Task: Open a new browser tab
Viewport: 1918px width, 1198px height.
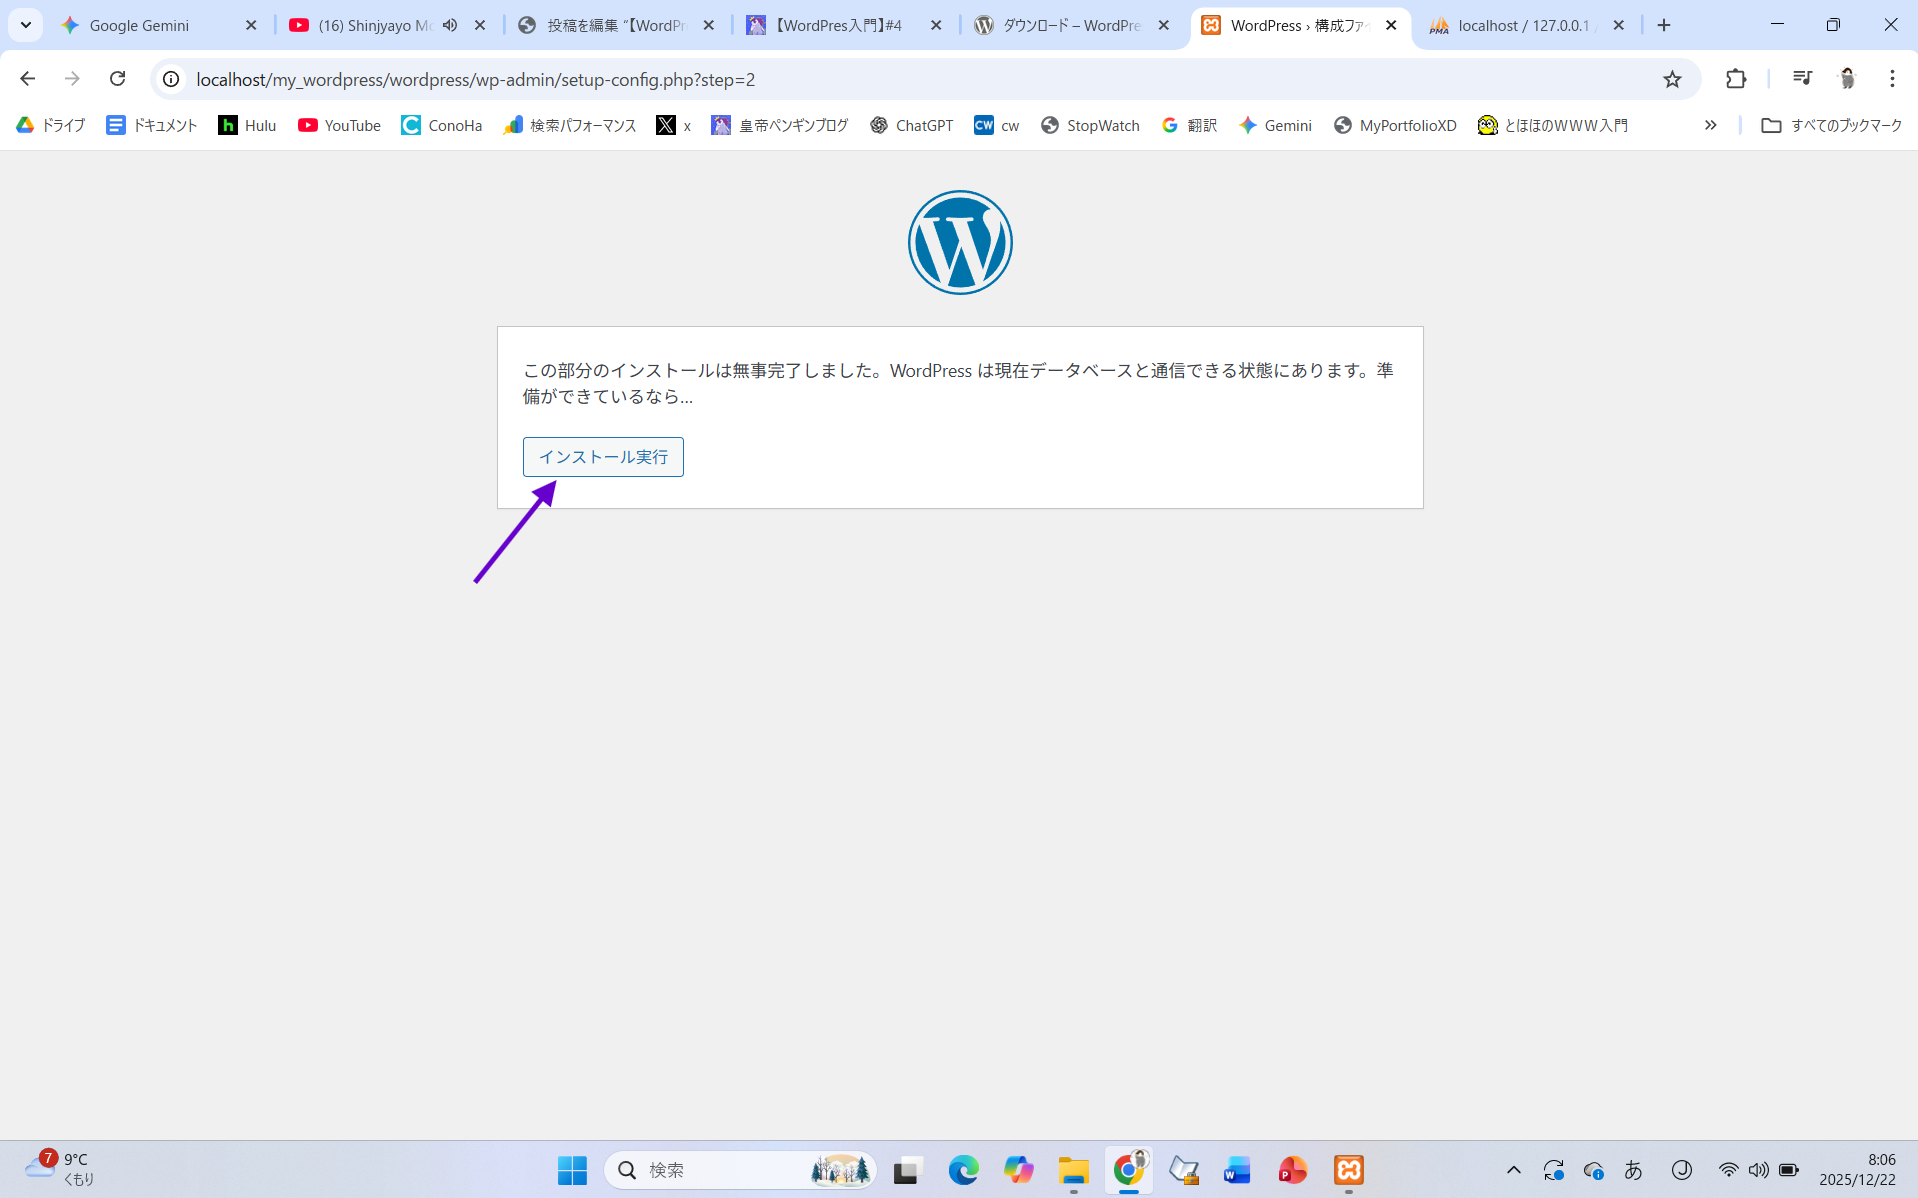Action: point(1664,25)
